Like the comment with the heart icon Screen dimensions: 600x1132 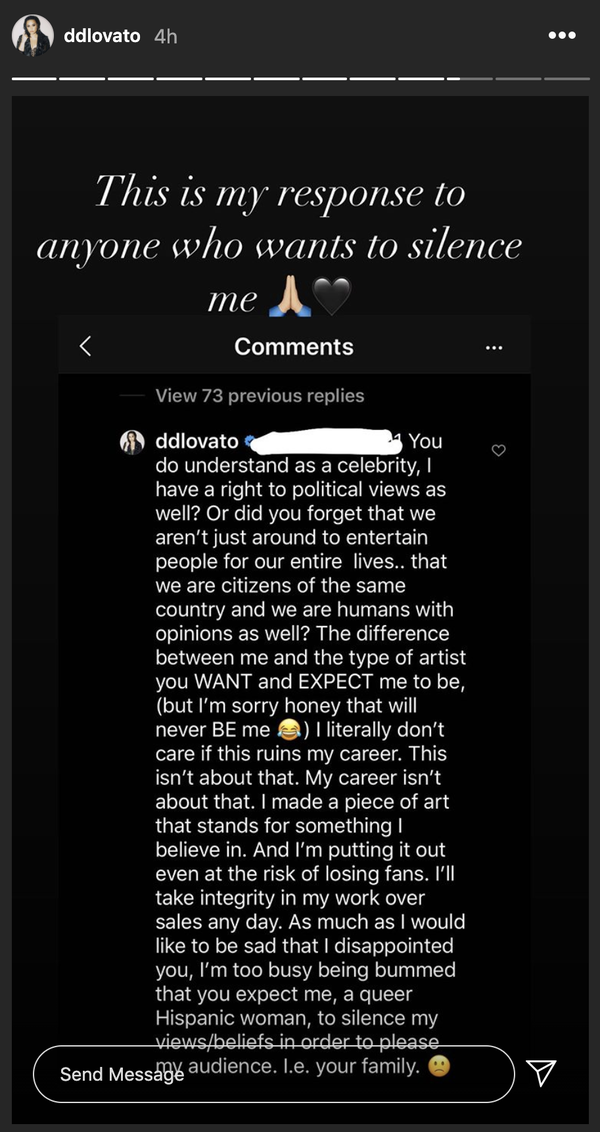coord(499,451)
